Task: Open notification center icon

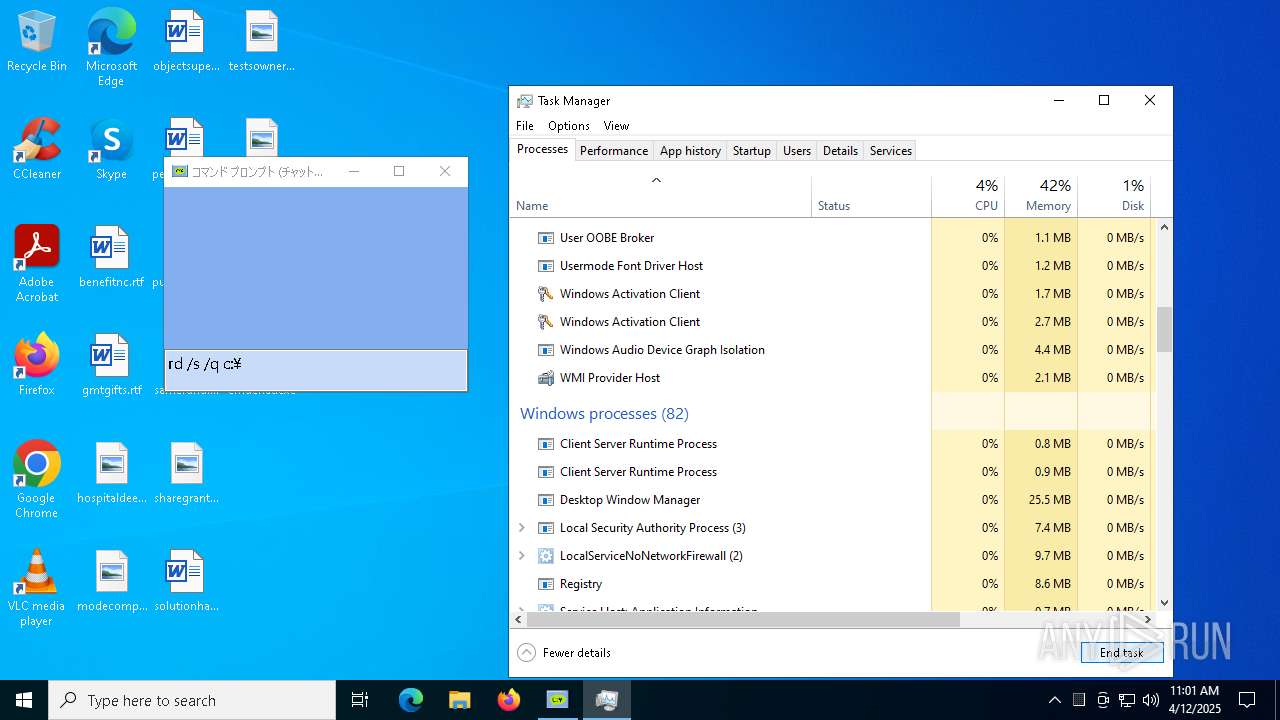Action: point(1247,700)
